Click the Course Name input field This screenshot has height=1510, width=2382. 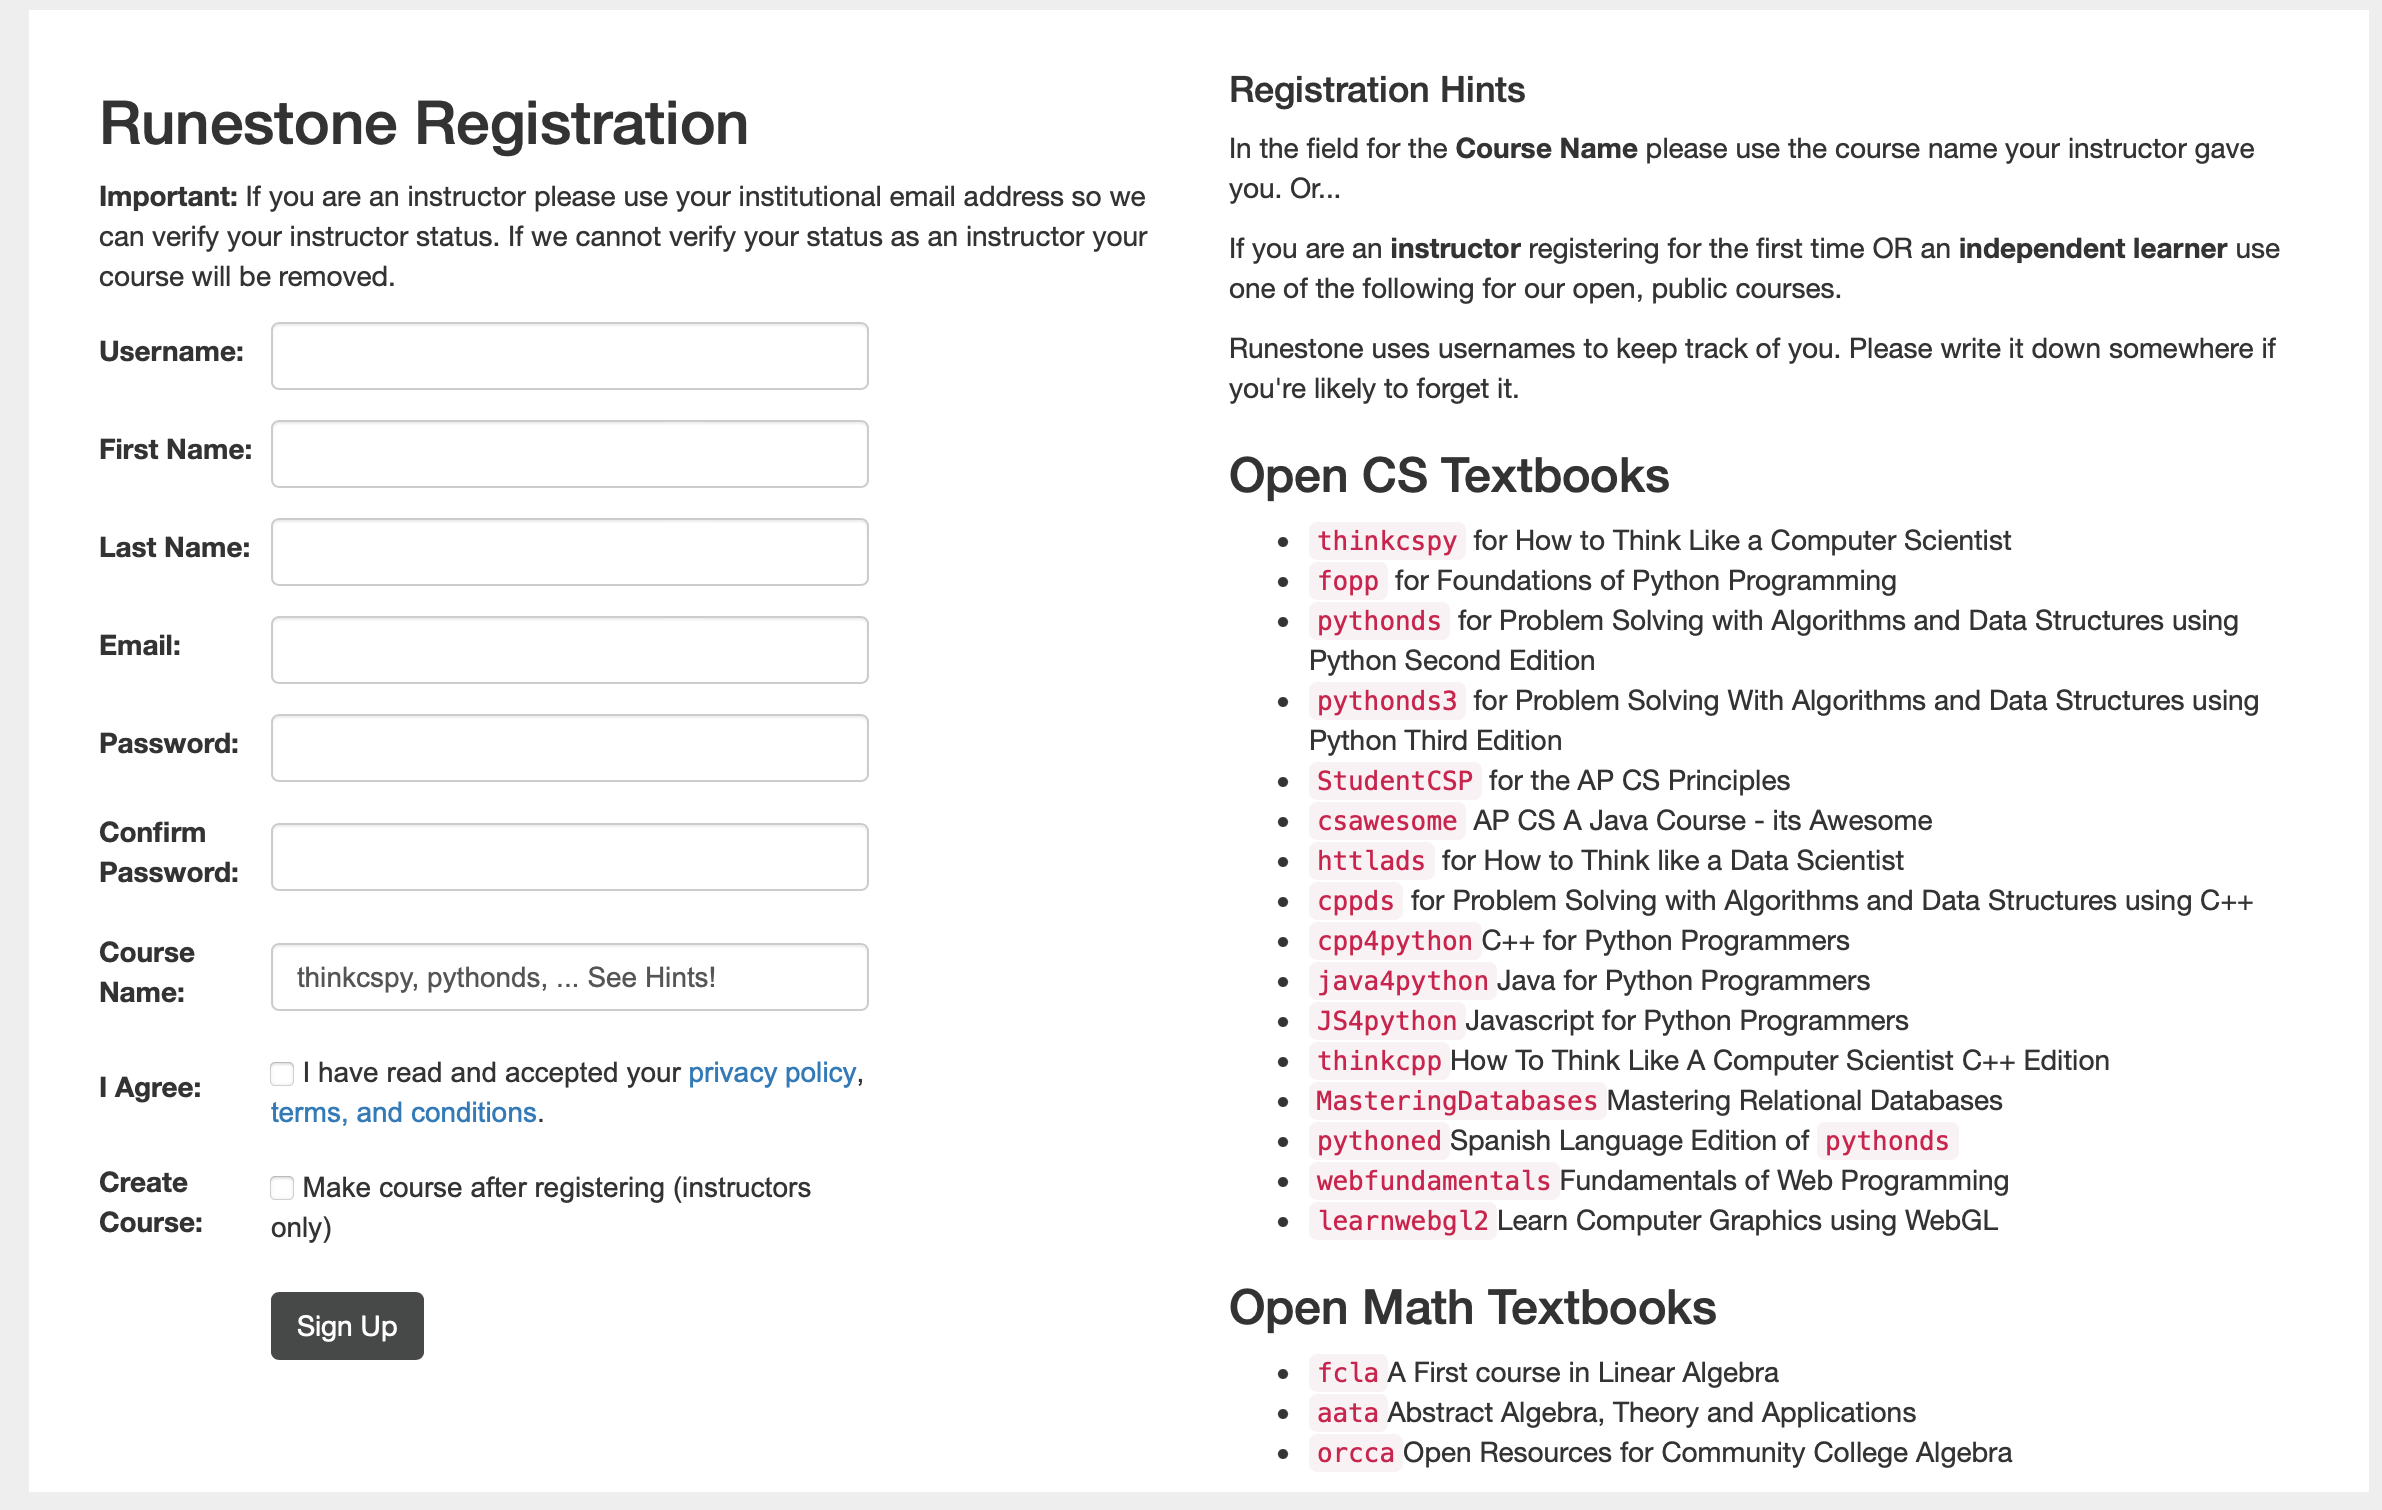(x=568, y=976)
